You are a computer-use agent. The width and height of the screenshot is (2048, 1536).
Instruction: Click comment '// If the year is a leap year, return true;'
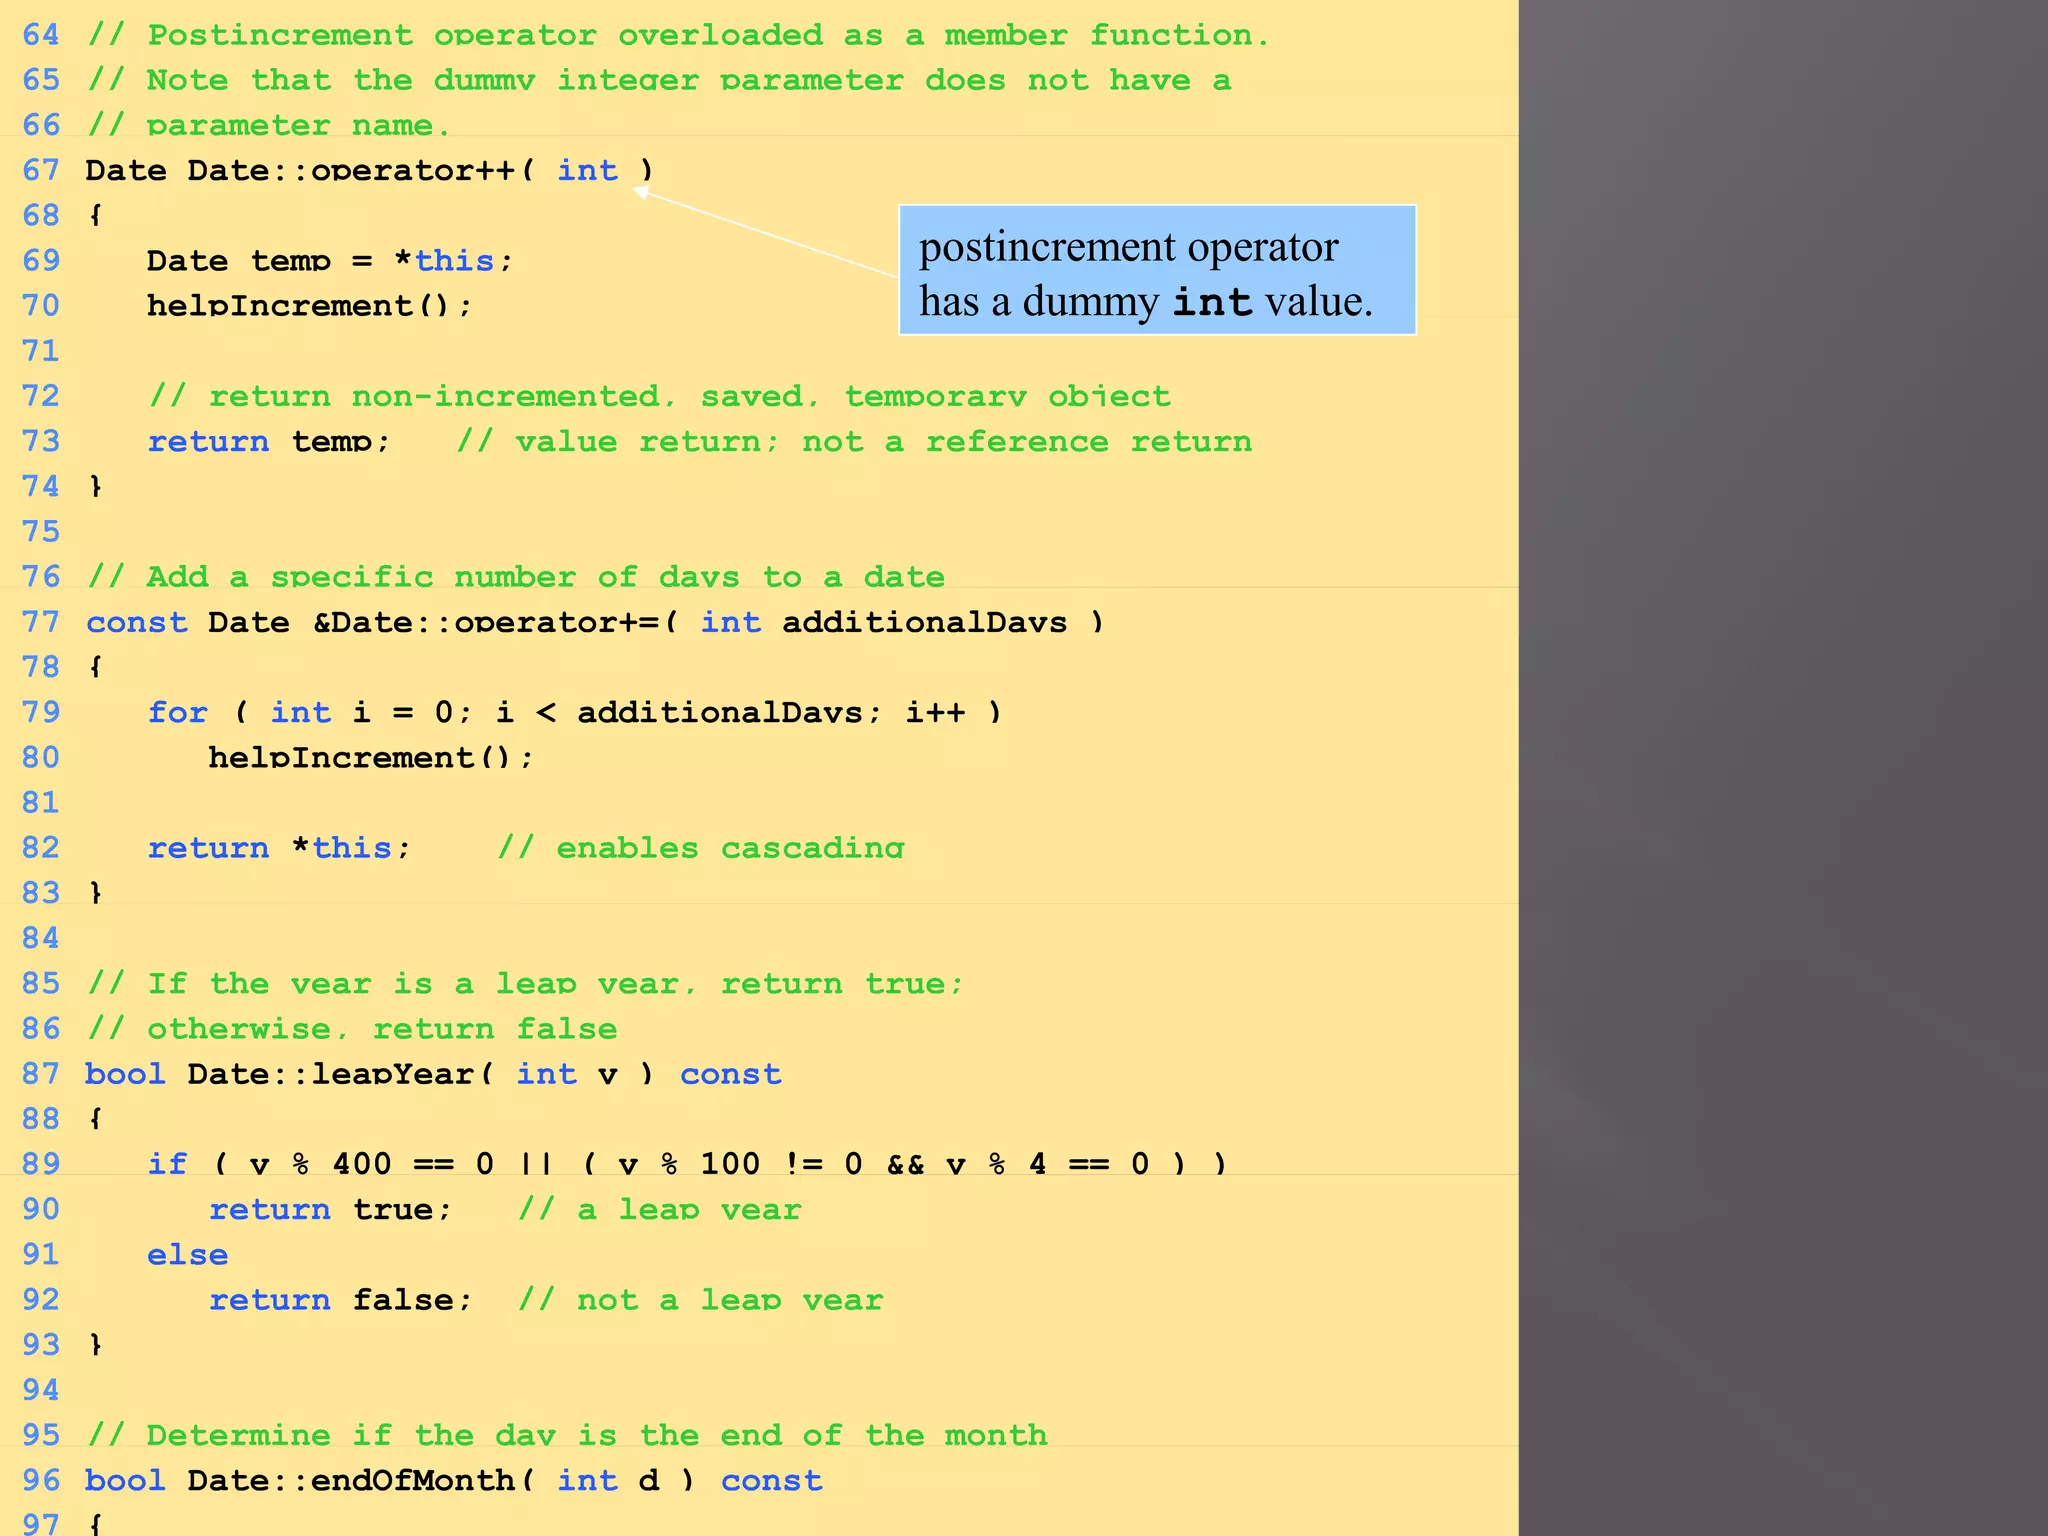(x=525, y=983)
